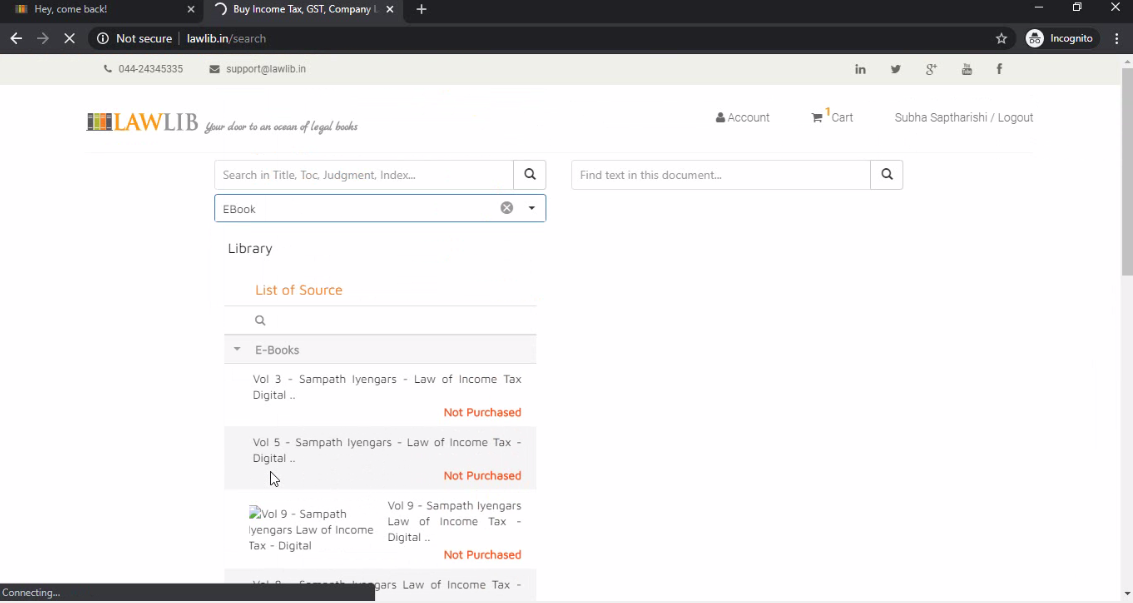Open Vol 9 - Sampath Iyengars book title
This screenshot has height=603, width=1133.
454,521
